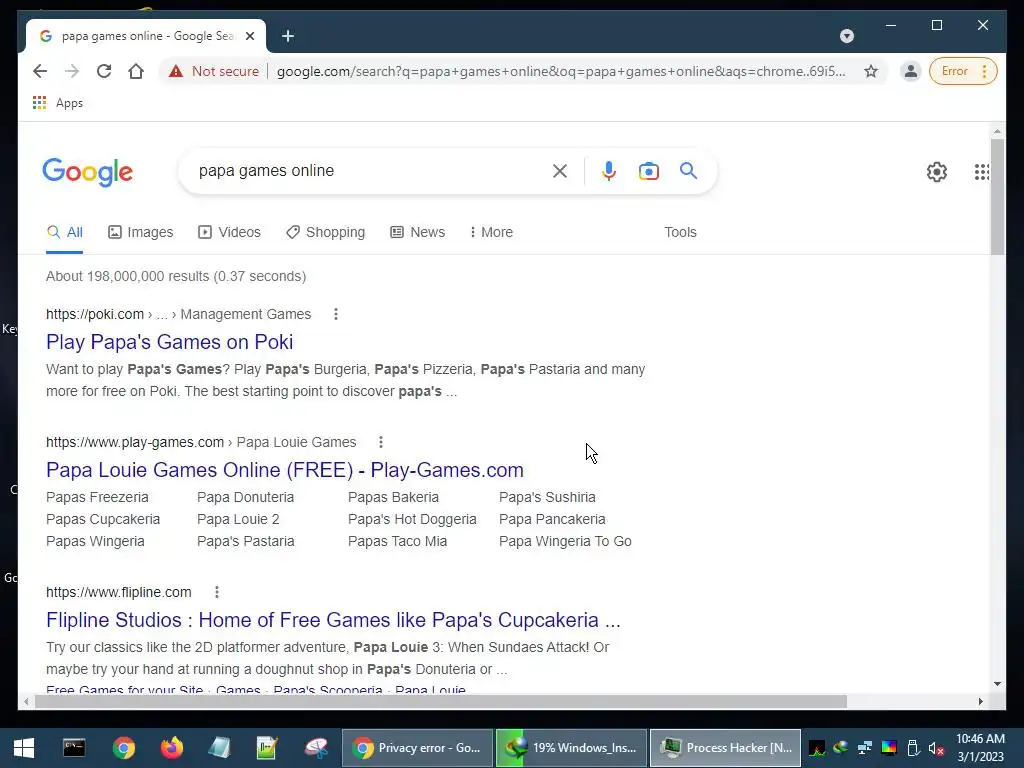
Task: Click the Papa's Pastaria sitelink
Action: tap(246, 541)
